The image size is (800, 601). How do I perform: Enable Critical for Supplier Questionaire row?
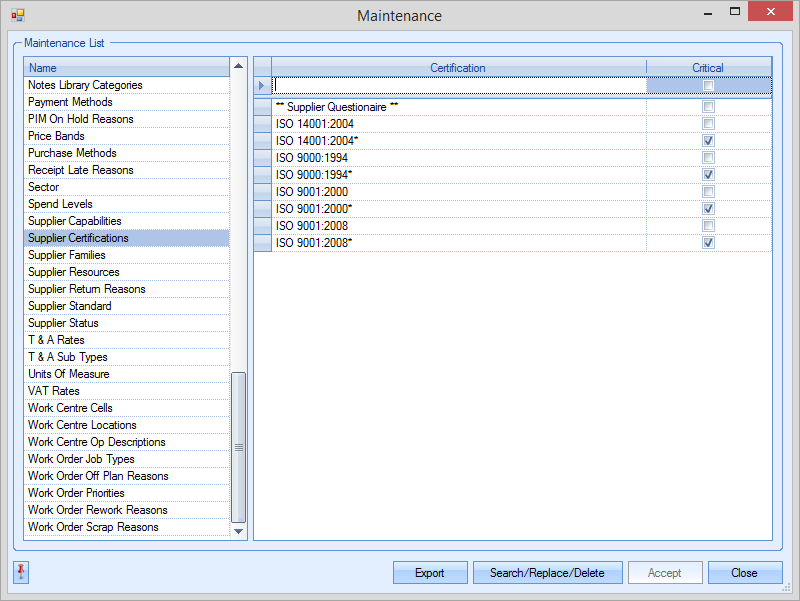(x=708, y=107)
